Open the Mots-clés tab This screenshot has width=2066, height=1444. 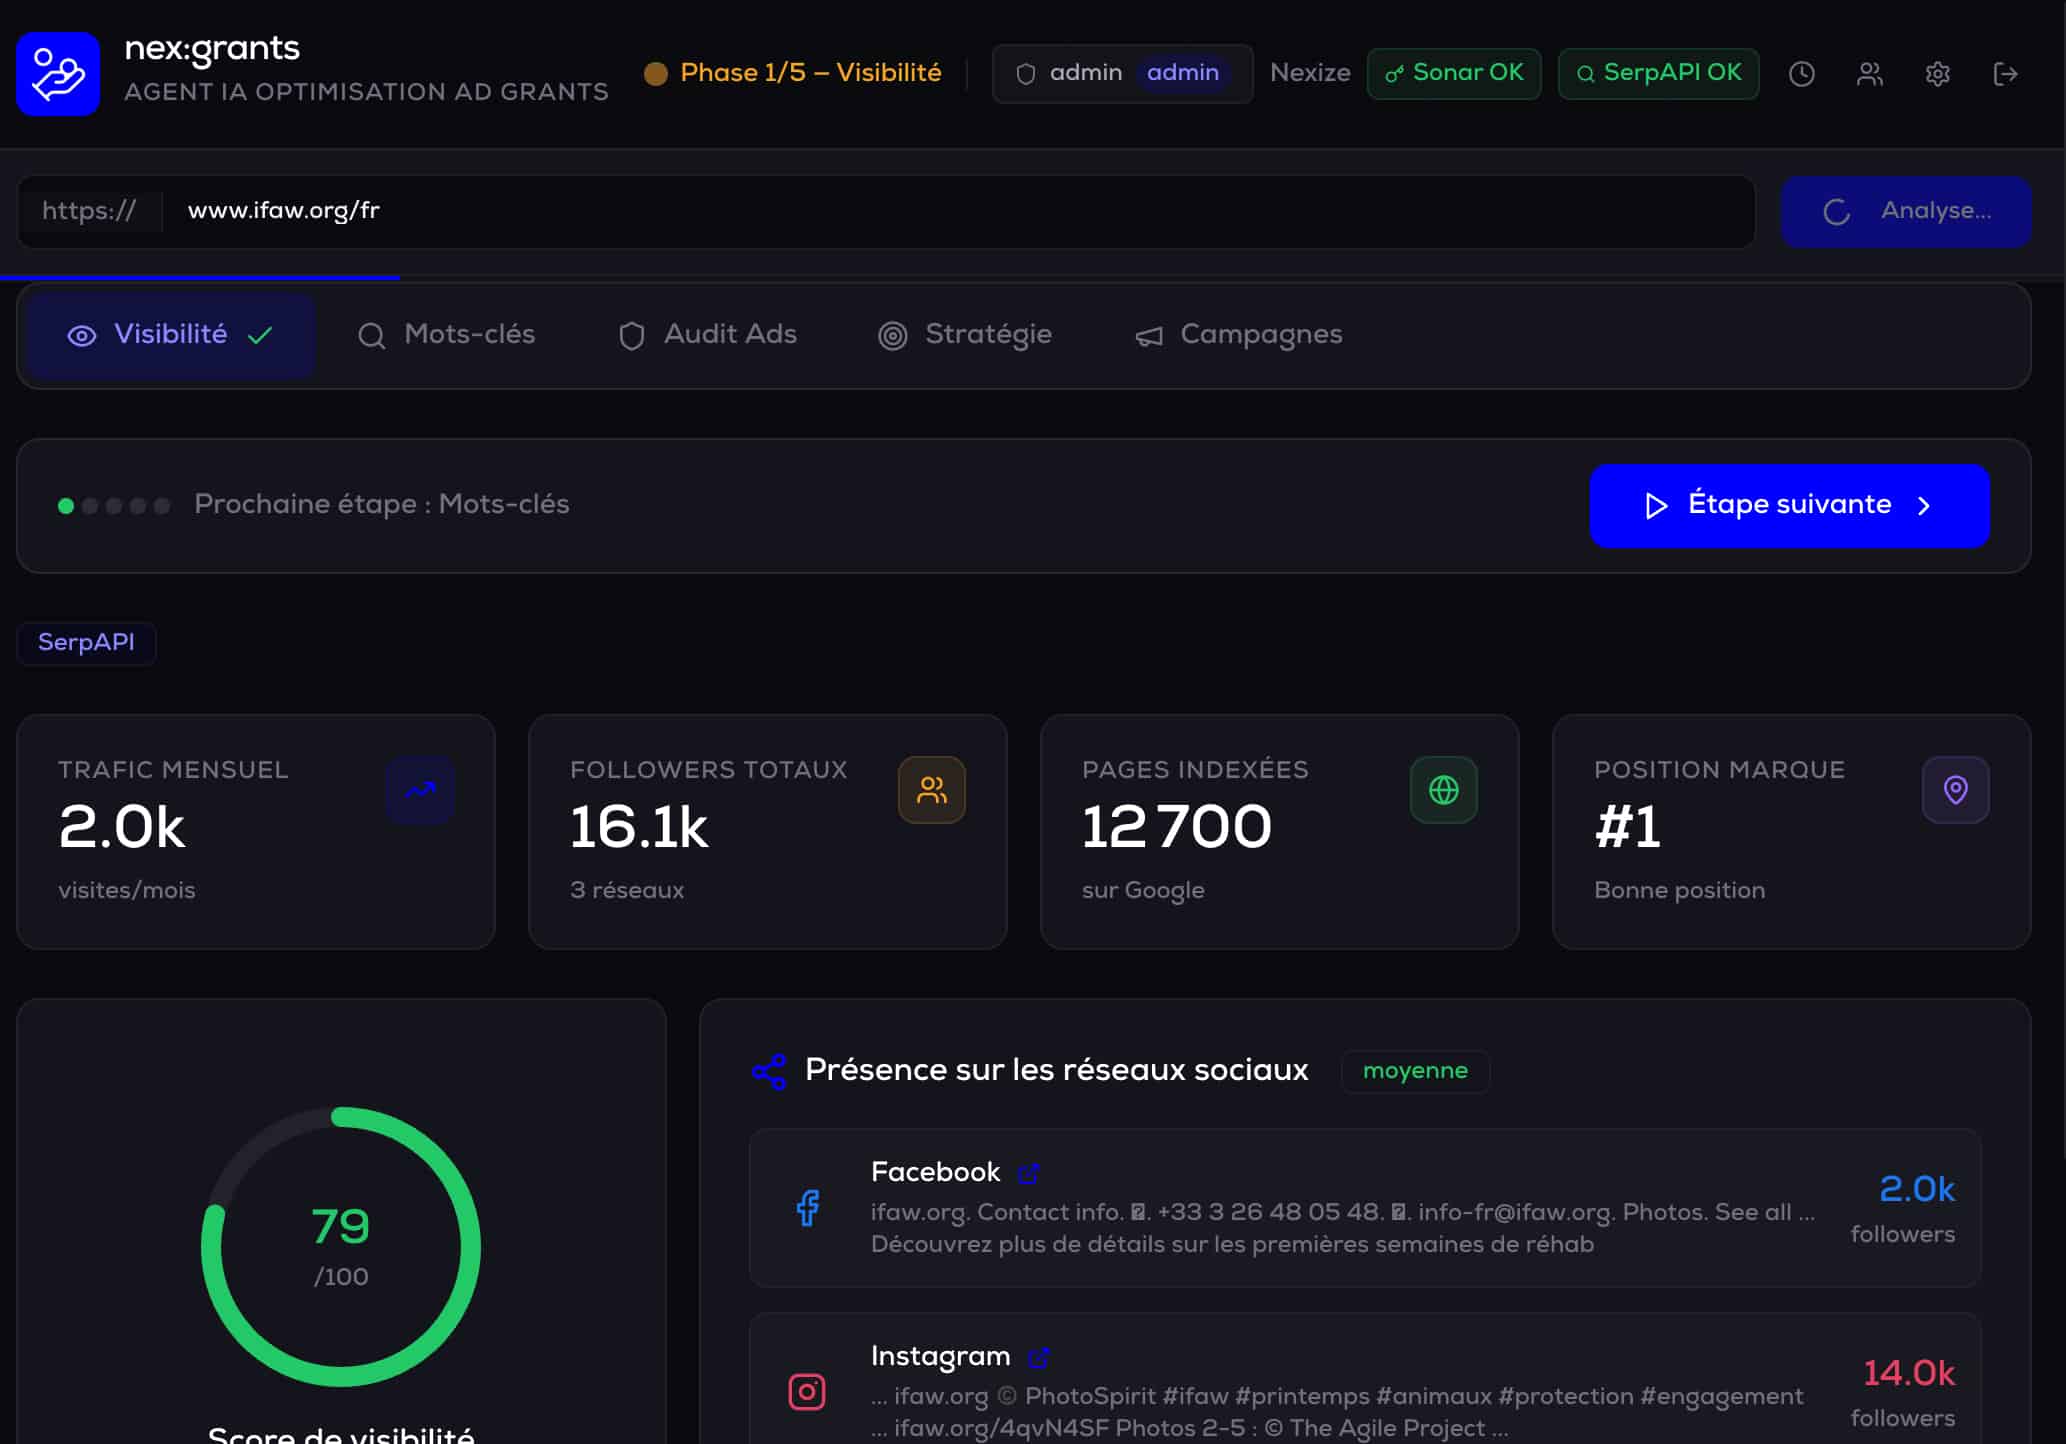tap(446, 335)
